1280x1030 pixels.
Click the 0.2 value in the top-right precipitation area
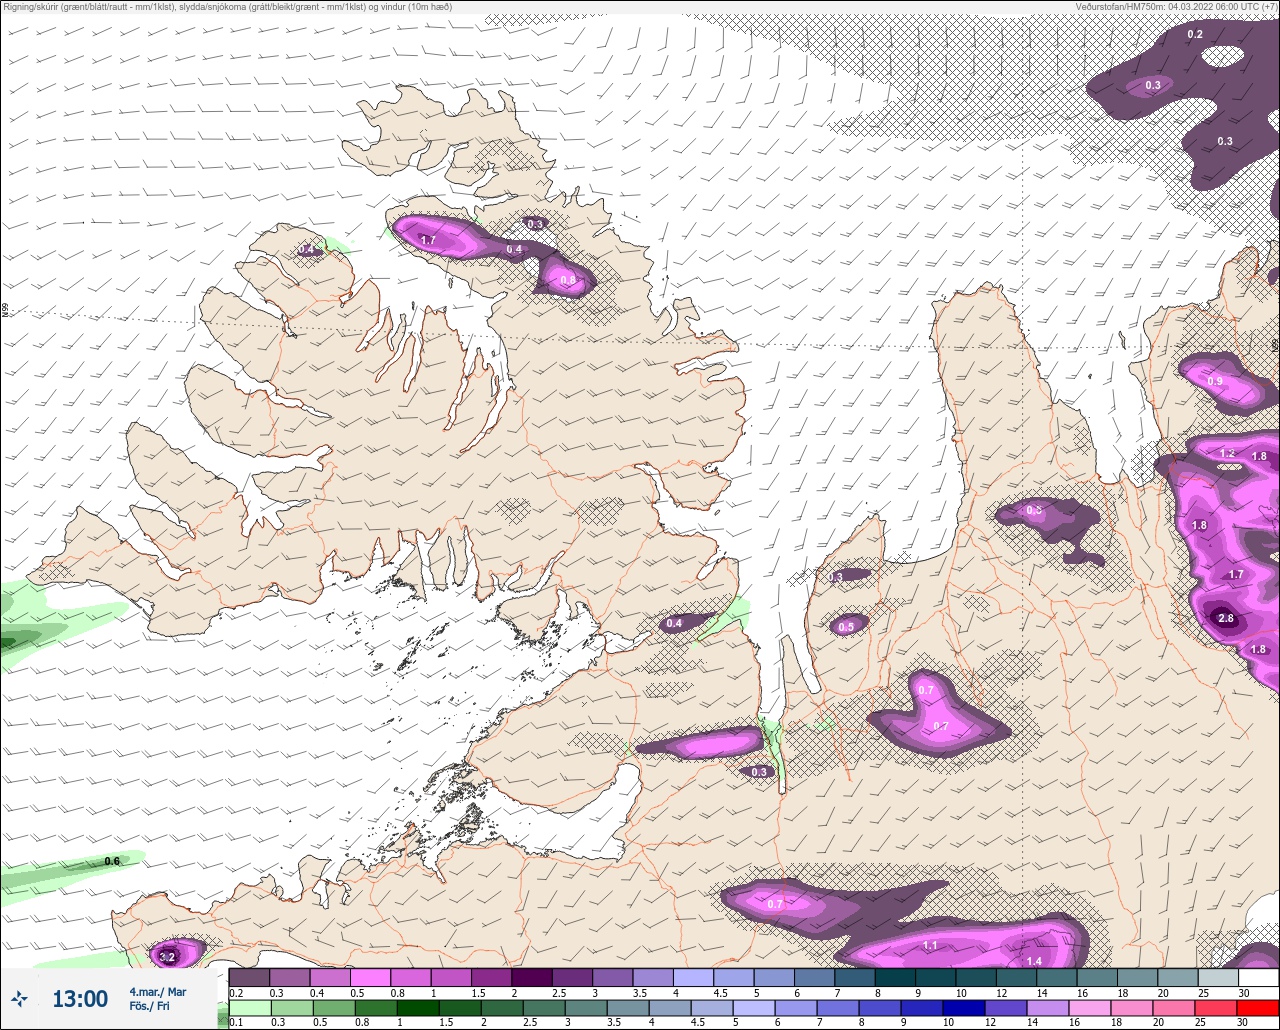(x=1195, y=34)
